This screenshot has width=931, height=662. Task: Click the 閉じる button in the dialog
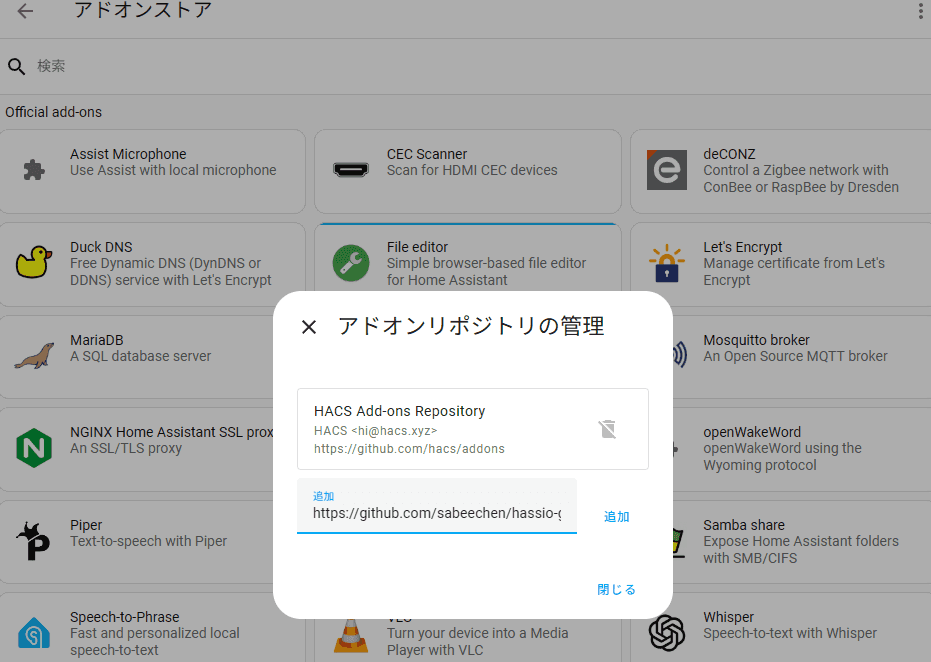[x=616, y=590]
